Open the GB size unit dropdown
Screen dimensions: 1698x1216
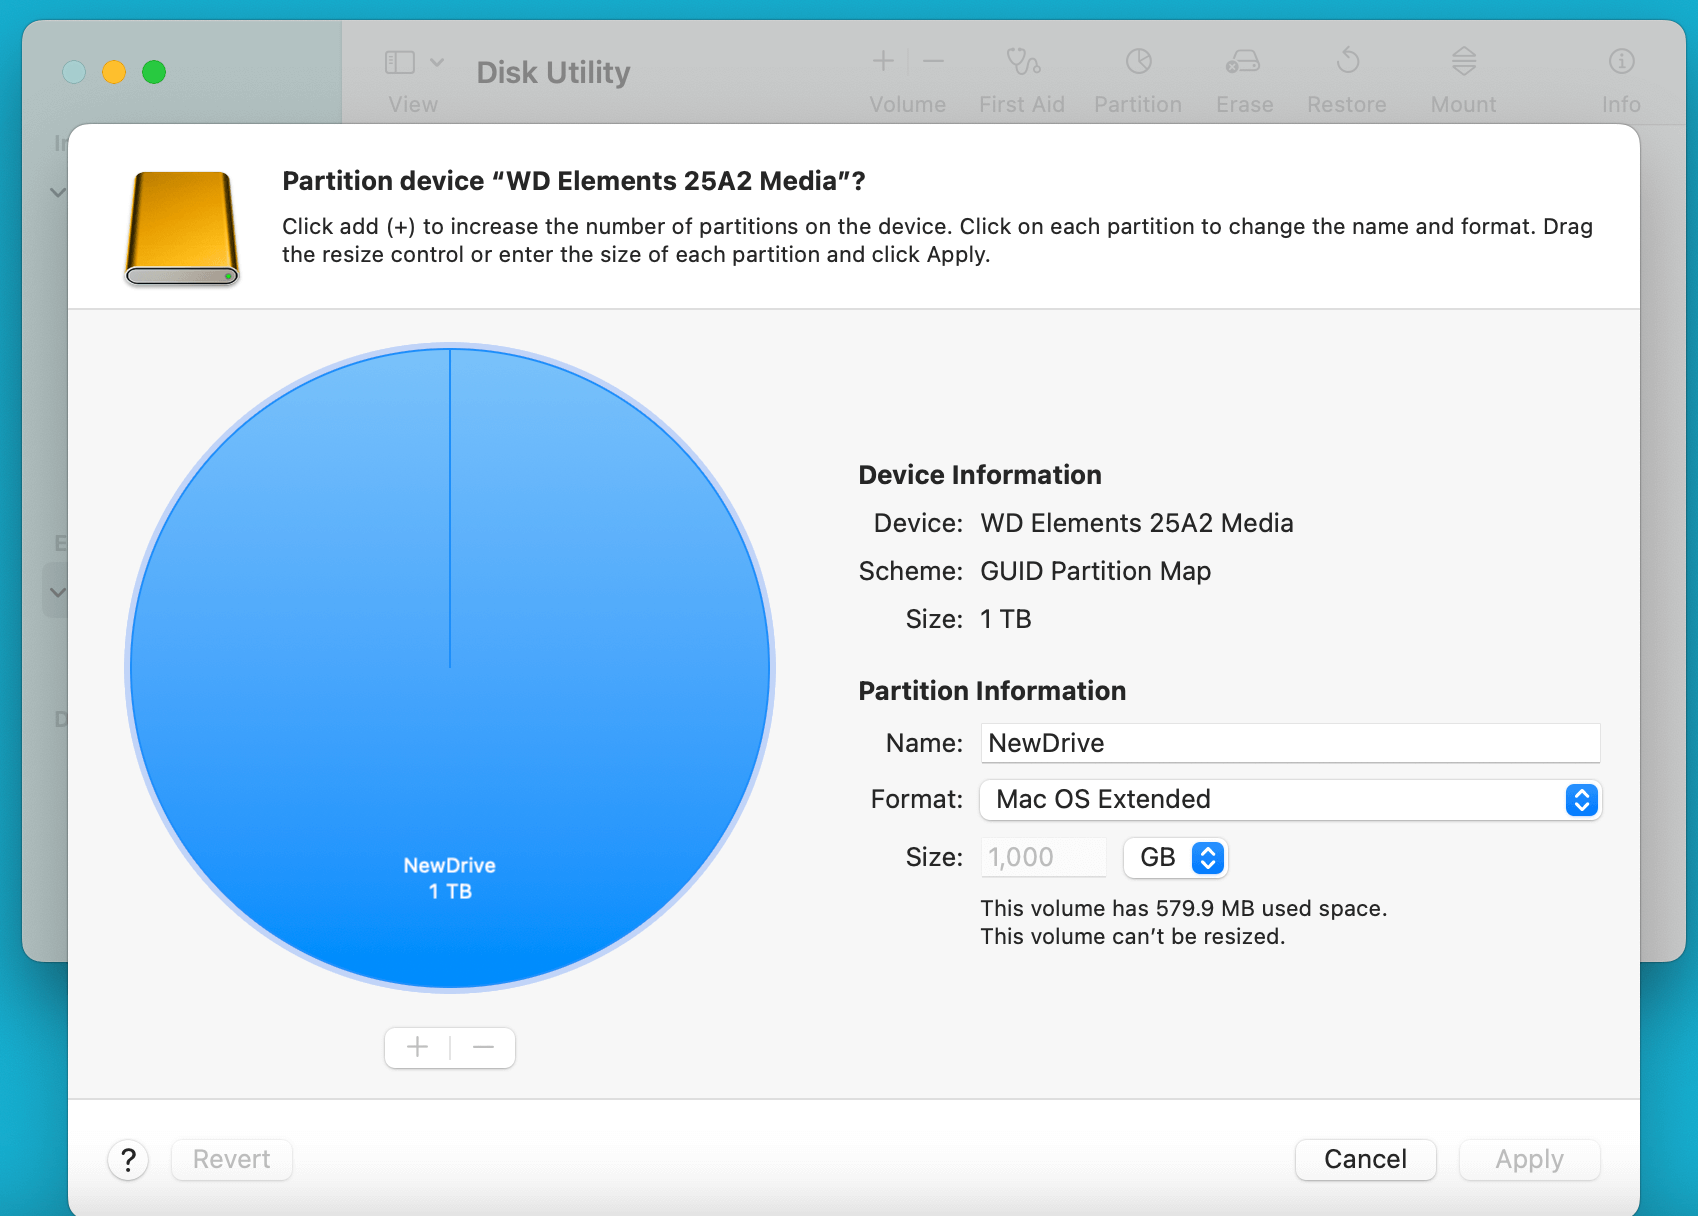click(1175, 857)
